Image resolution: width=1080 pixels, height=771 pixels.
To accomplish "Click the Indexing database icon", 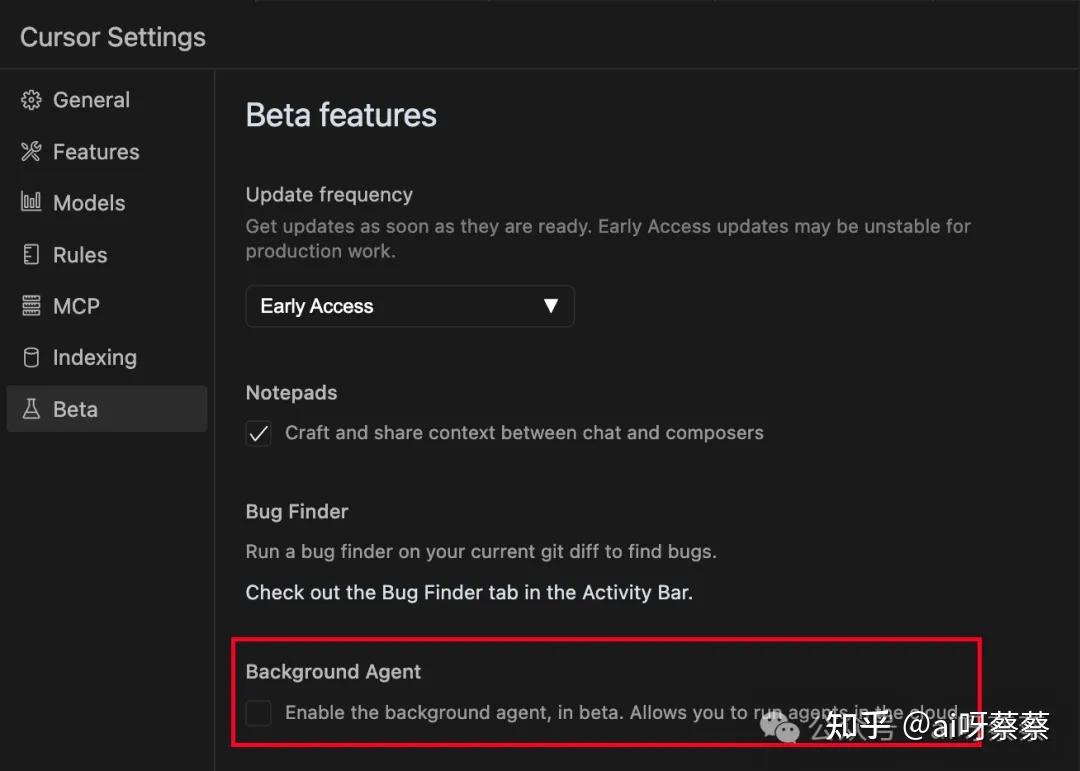I will [x=31, y=358].
